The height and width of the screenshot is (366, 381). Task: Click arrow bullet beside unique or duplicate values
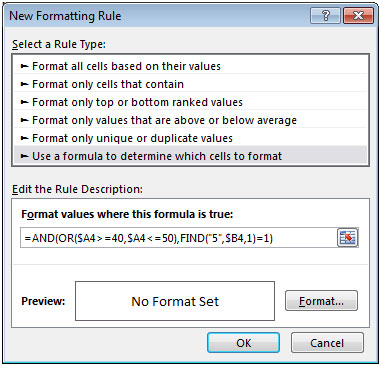click(24, 138)
